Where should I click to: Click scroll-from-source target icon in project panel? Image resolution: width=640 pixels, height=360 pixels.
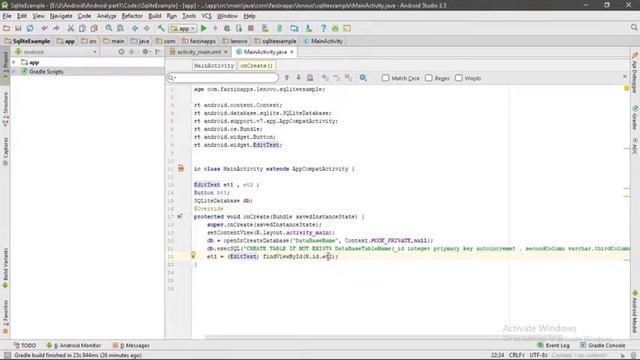point(121,52)
